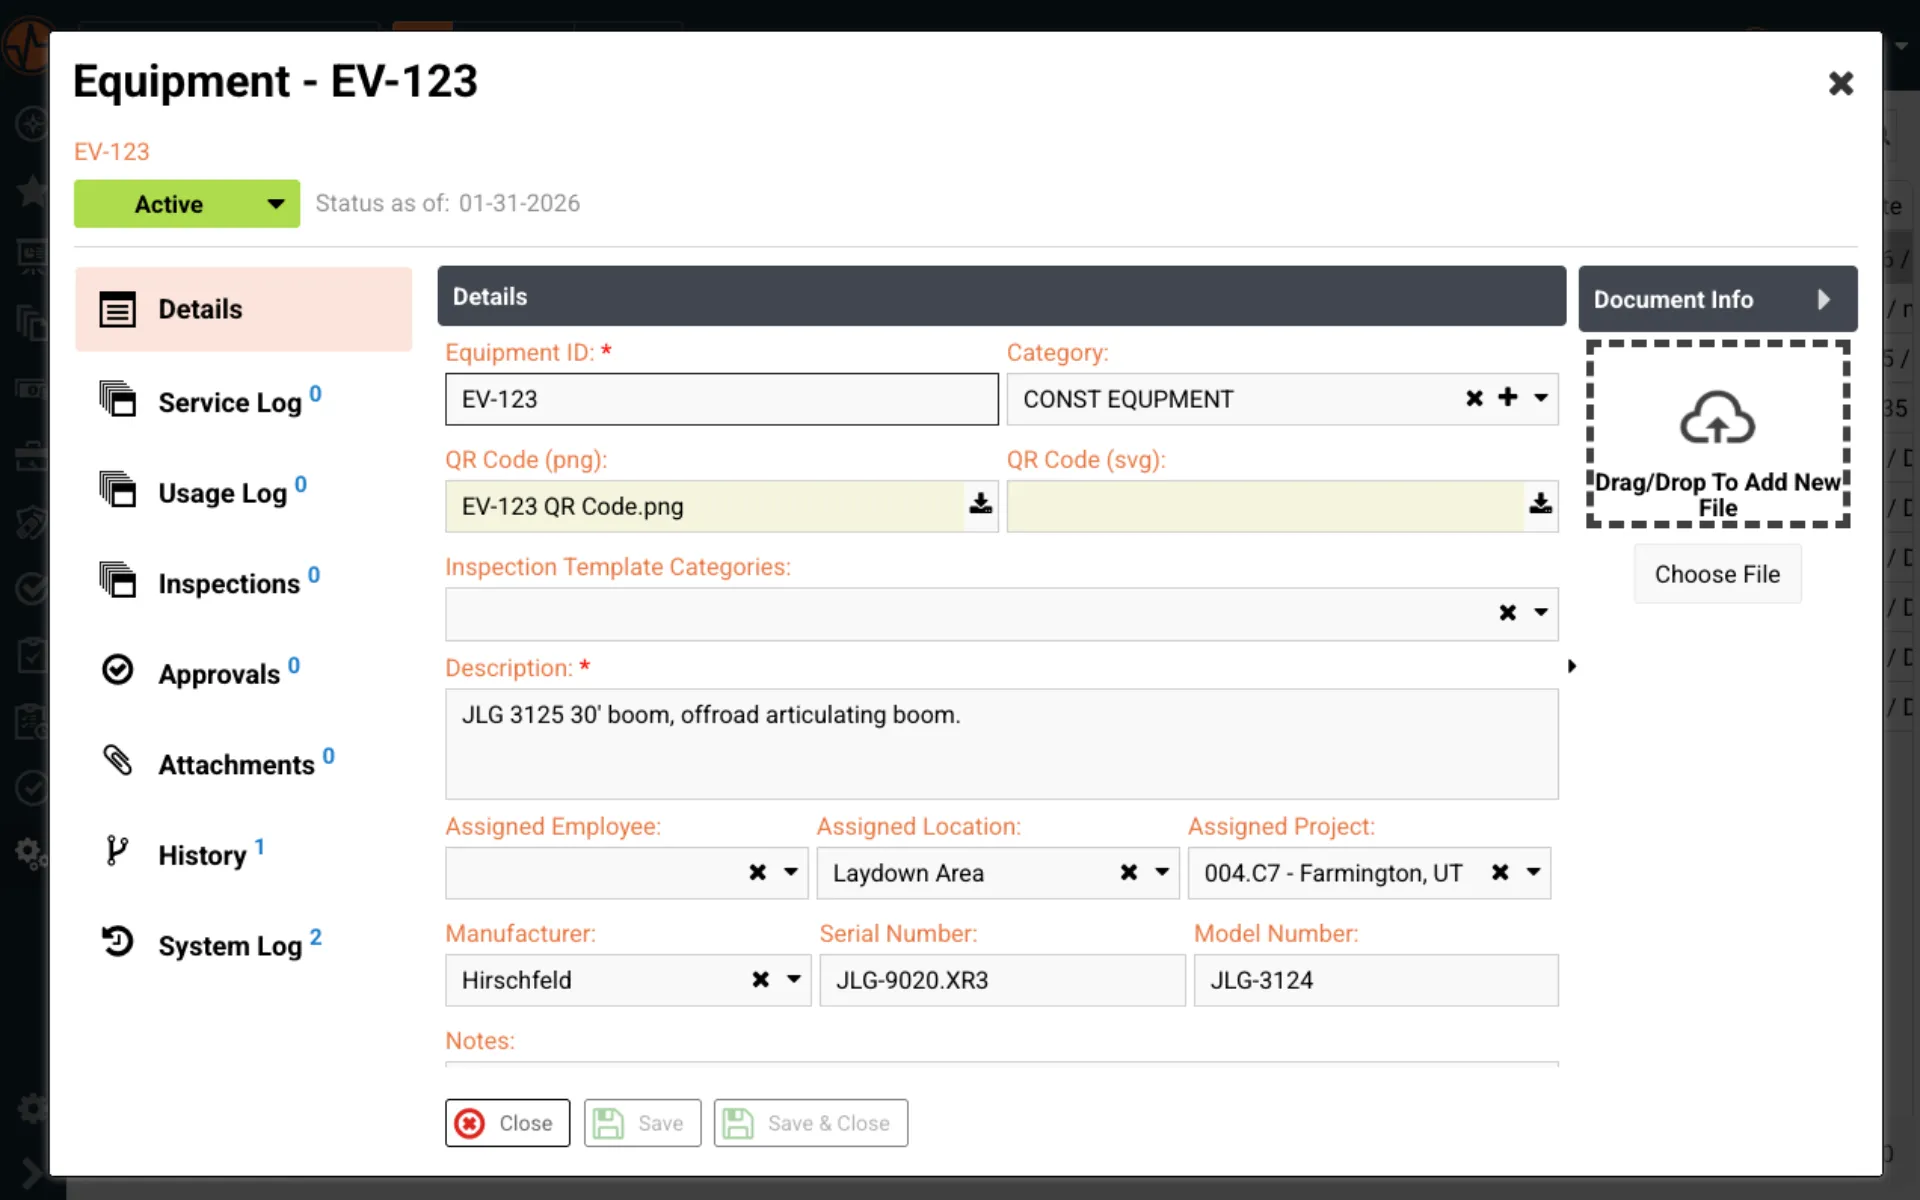Click the cloud upload icon
The height and width of the screenshot is (1200, 1920).
click(x=1717, y=416)
